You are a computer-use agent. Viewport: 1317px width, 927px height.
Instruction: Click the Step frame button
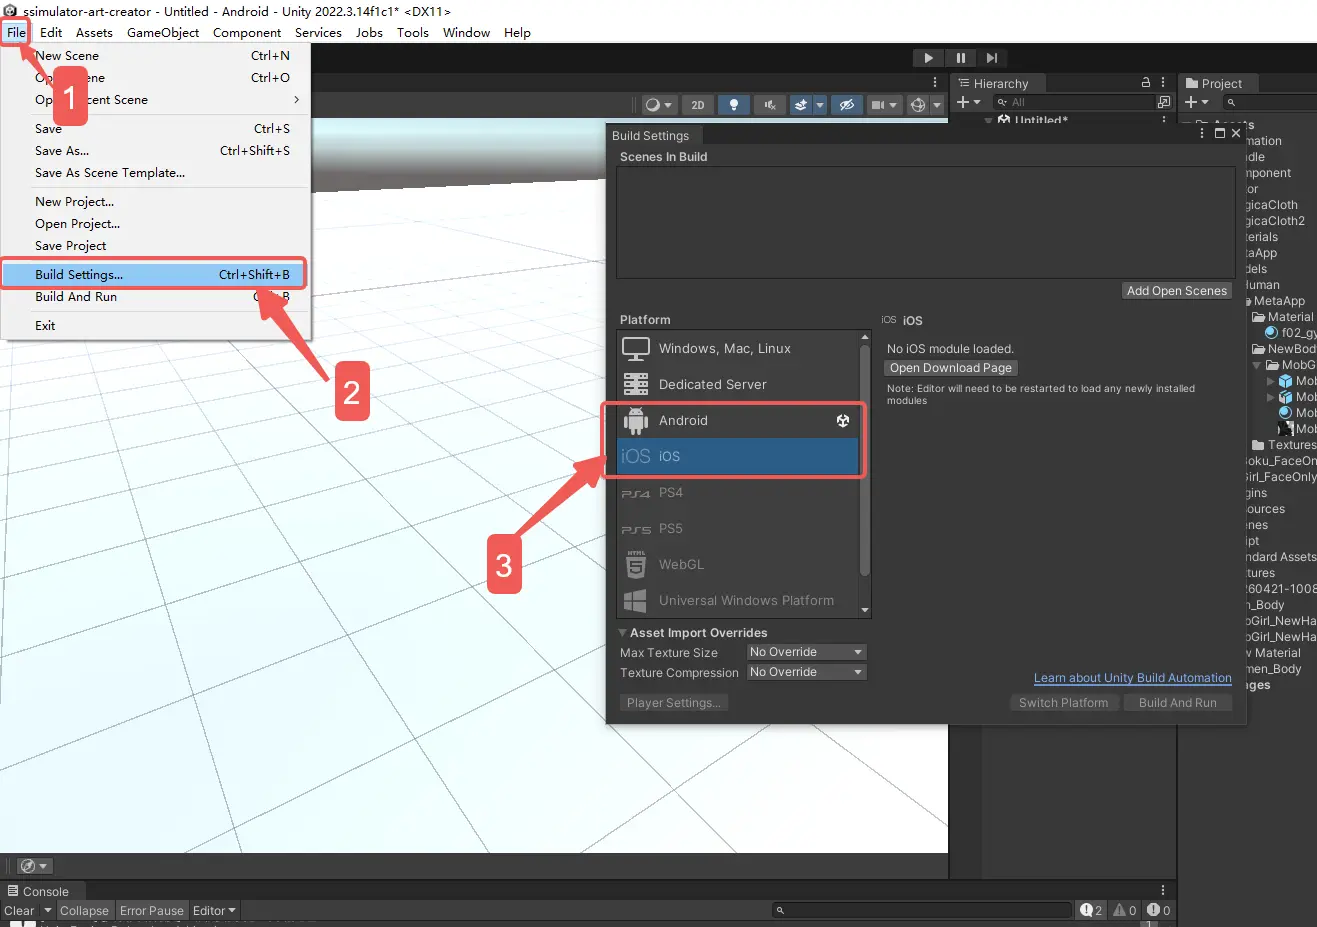pyautogui.click(x=991, y=58)
